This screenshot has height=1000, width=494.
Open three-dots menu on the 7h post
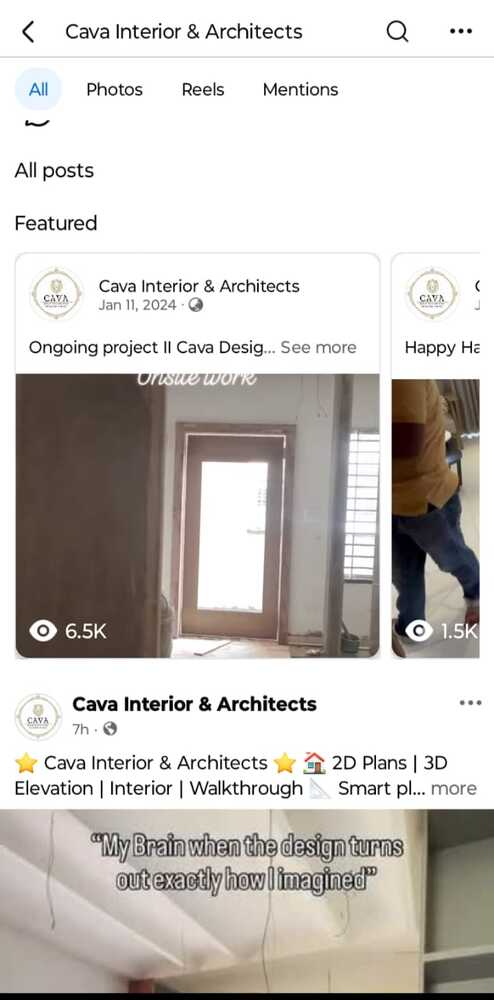[x=470, y=703]
